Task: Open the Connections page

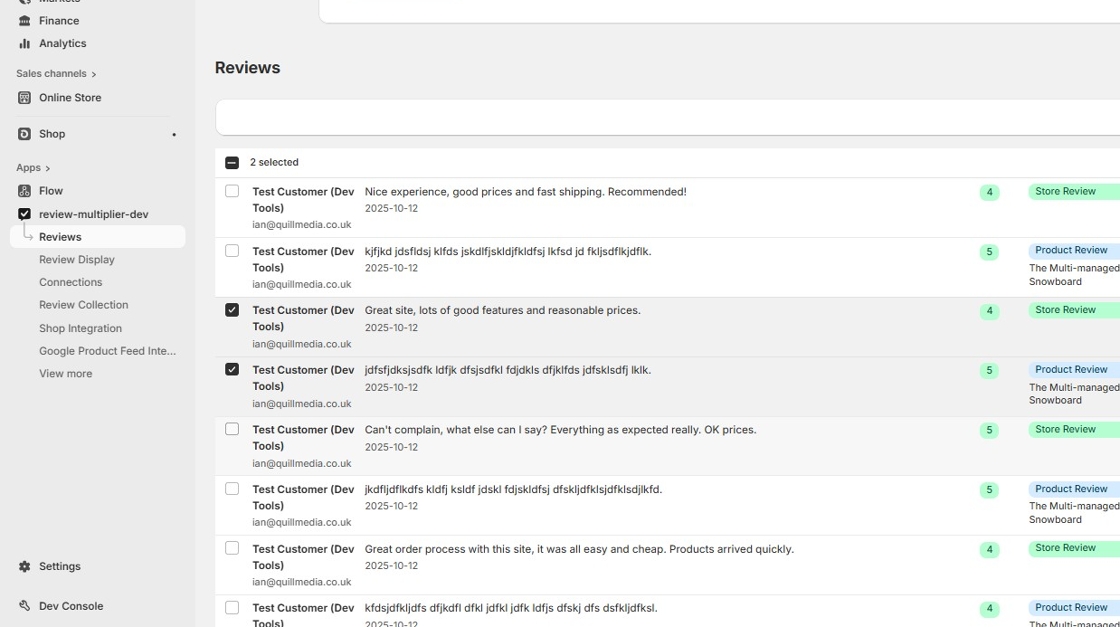Action: 70,281
